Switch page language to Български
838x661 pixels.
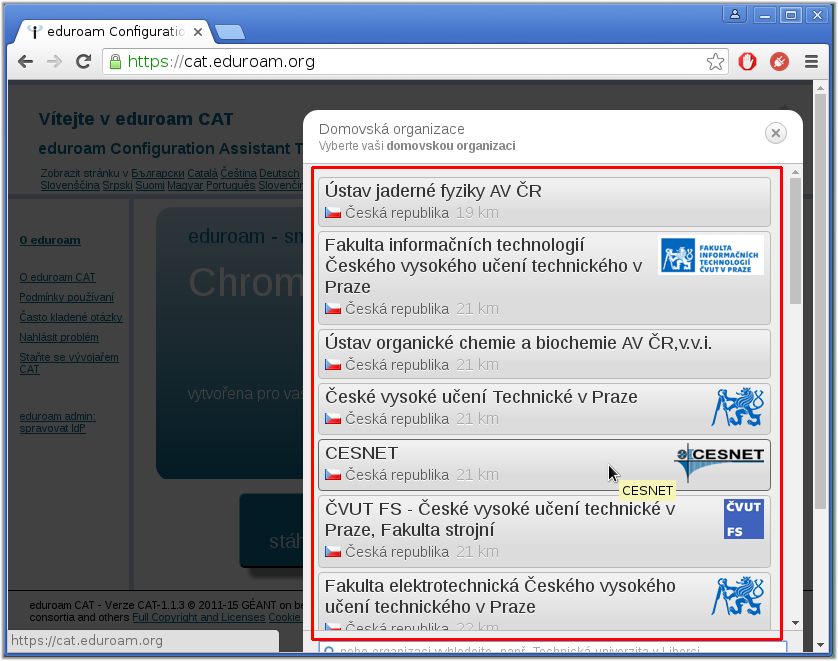pyautogui.click(x=158, y=173)
